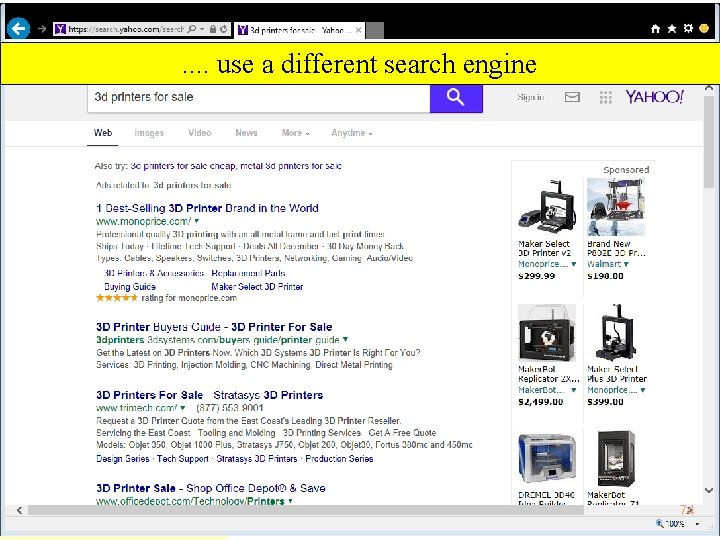Open MakerBot Replicator 2X product image

pyautogui.click(x=546, y=333)
